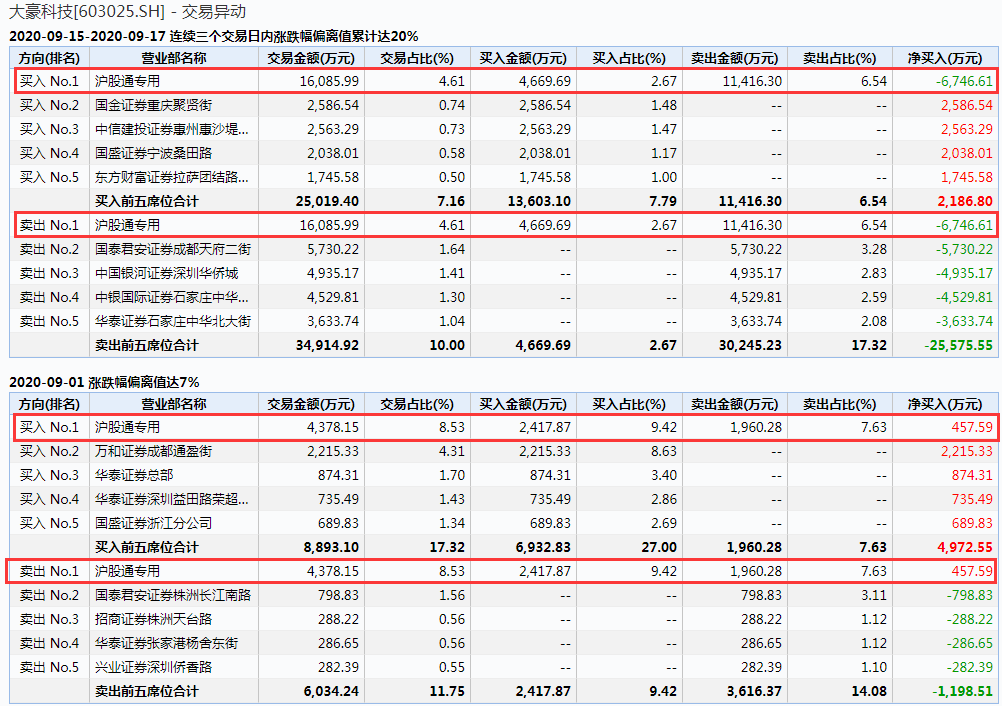Select the row 国金证券重庆聚贤街
1002x706 pixels.
[504, 105]
